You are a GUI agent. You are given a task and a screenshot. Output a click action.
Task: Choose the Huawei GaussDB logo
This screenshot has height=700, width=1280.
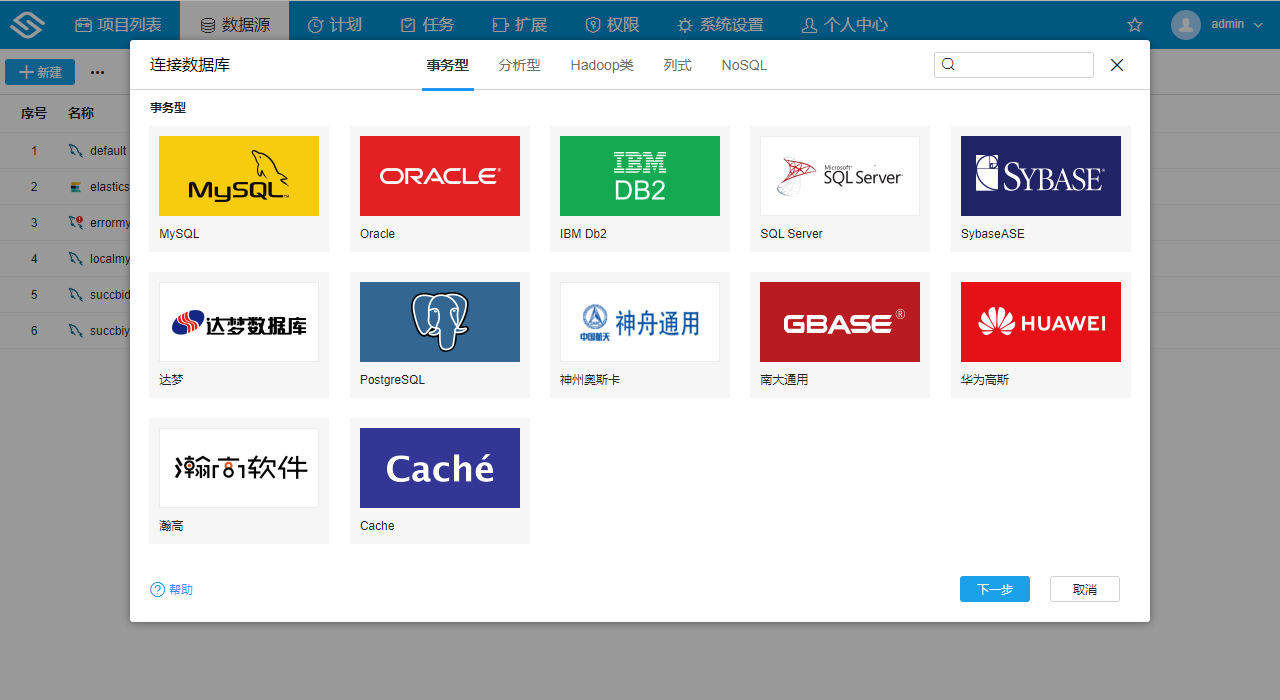tap(1040, 322)
